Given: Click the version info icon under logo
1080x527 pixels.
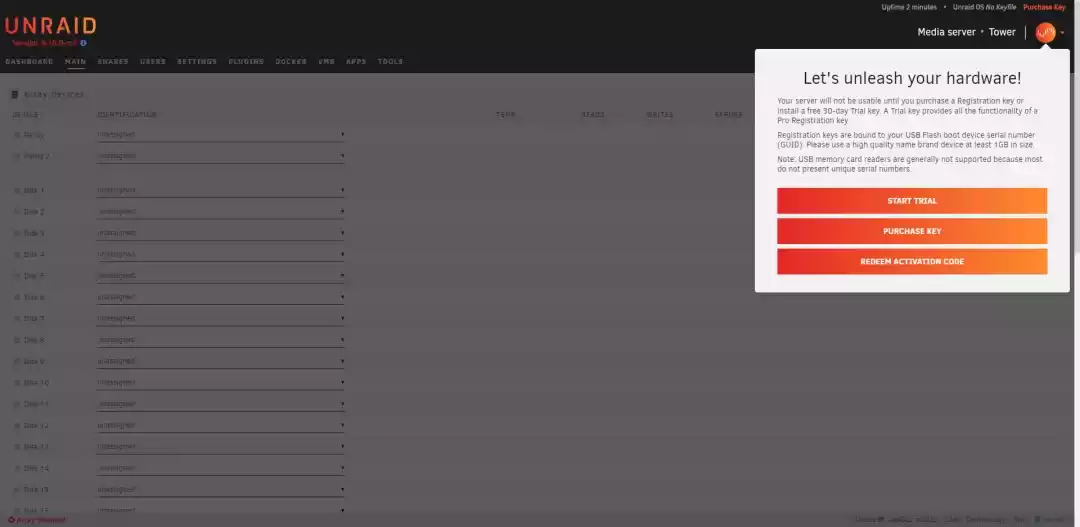Looking at the screenshot, I should pos(83,43).
